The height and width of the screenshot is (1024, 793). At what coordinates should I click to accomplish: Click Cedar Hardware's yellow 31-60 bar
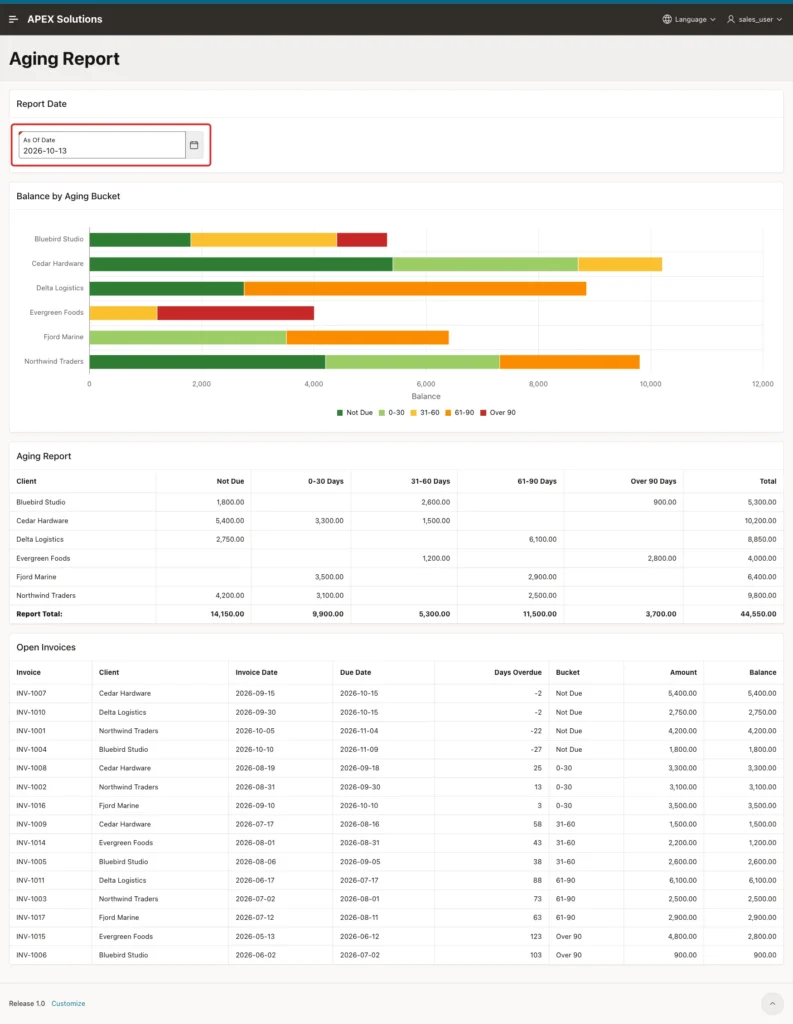(x=620, y=264)
